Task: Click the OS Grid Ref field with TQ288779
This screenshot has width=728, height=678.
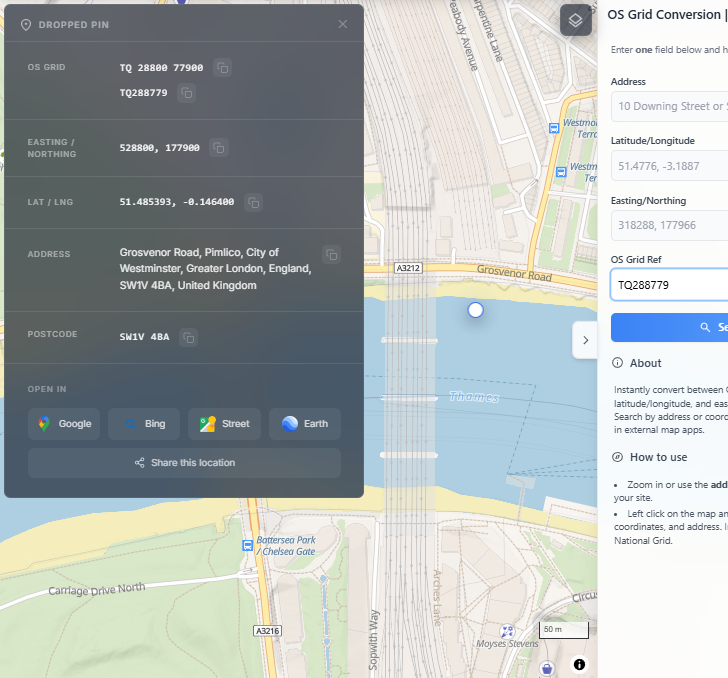Action: click(670, 285)
